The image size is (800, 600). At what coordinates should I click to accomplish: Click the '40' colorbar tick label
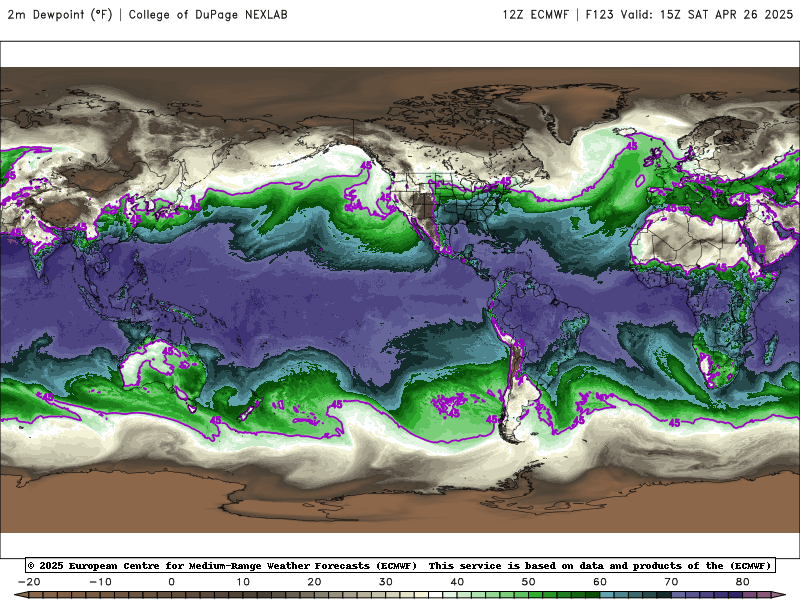457,582
